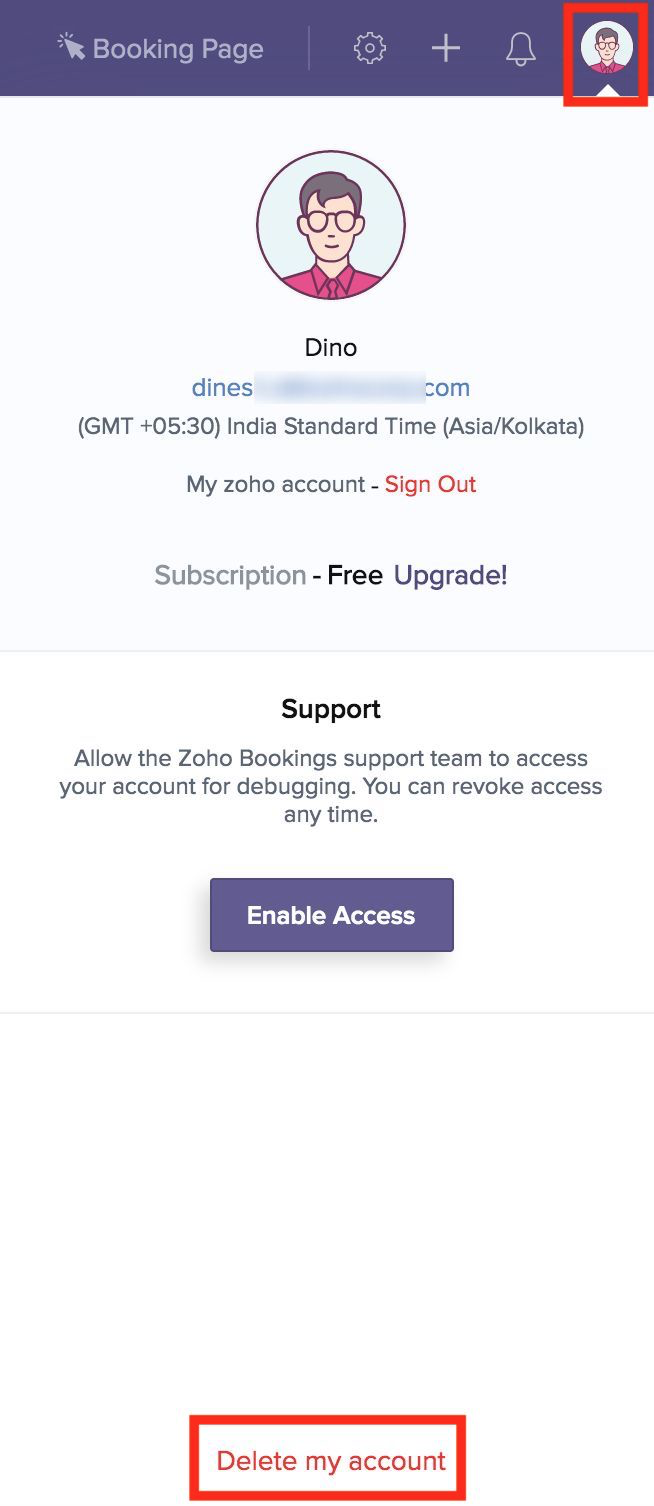Image resolution: width=654 pixels, height=1506 pixels.
Task: Open the settings gear icon
Action: [370, 48]
